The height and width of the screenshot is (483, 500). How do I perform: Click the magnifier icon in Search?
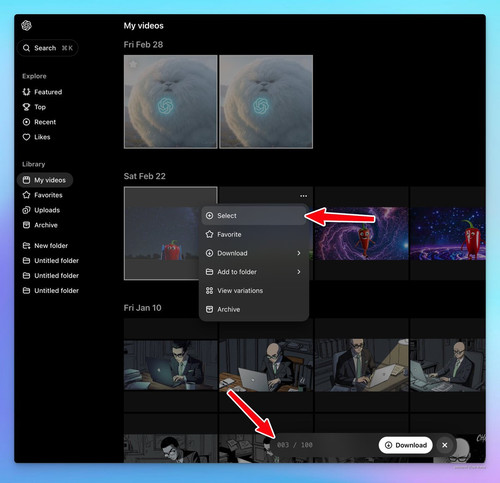pyautogui.click(x=26, y=48)
